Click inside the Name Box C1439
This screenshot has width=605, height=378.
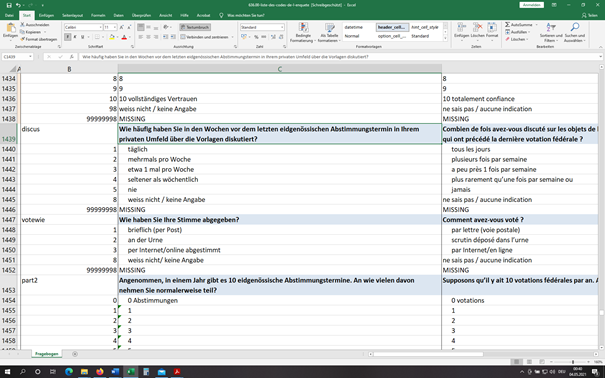[15, 57]
